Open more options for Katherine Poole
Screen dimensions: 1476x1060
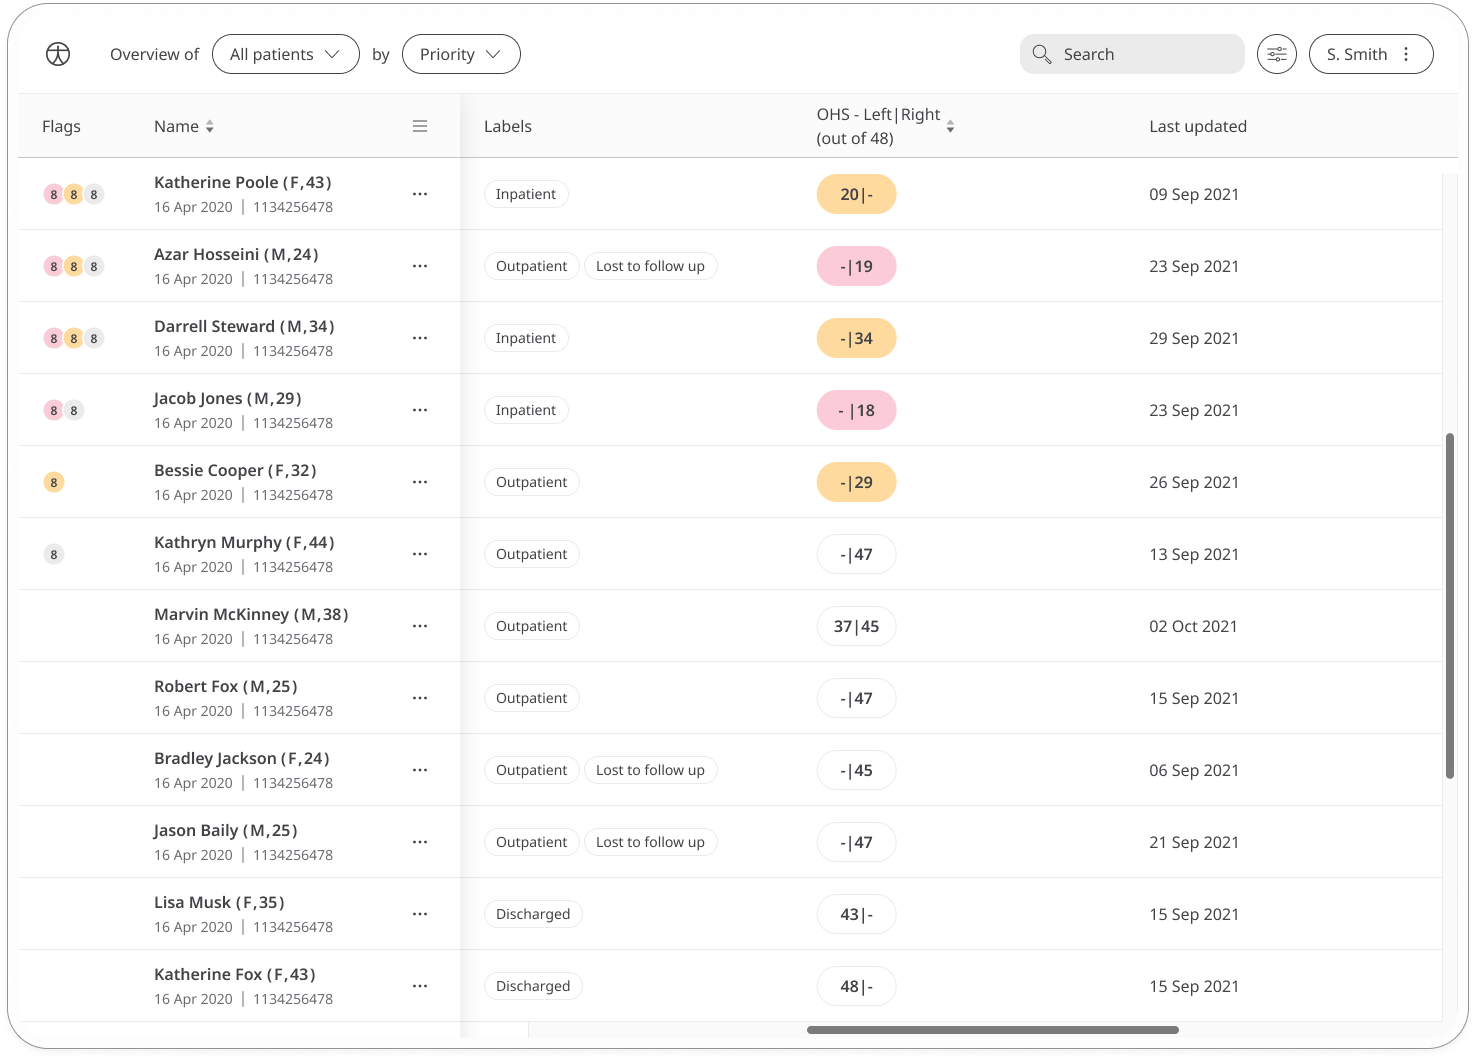(x=420, y=194)
